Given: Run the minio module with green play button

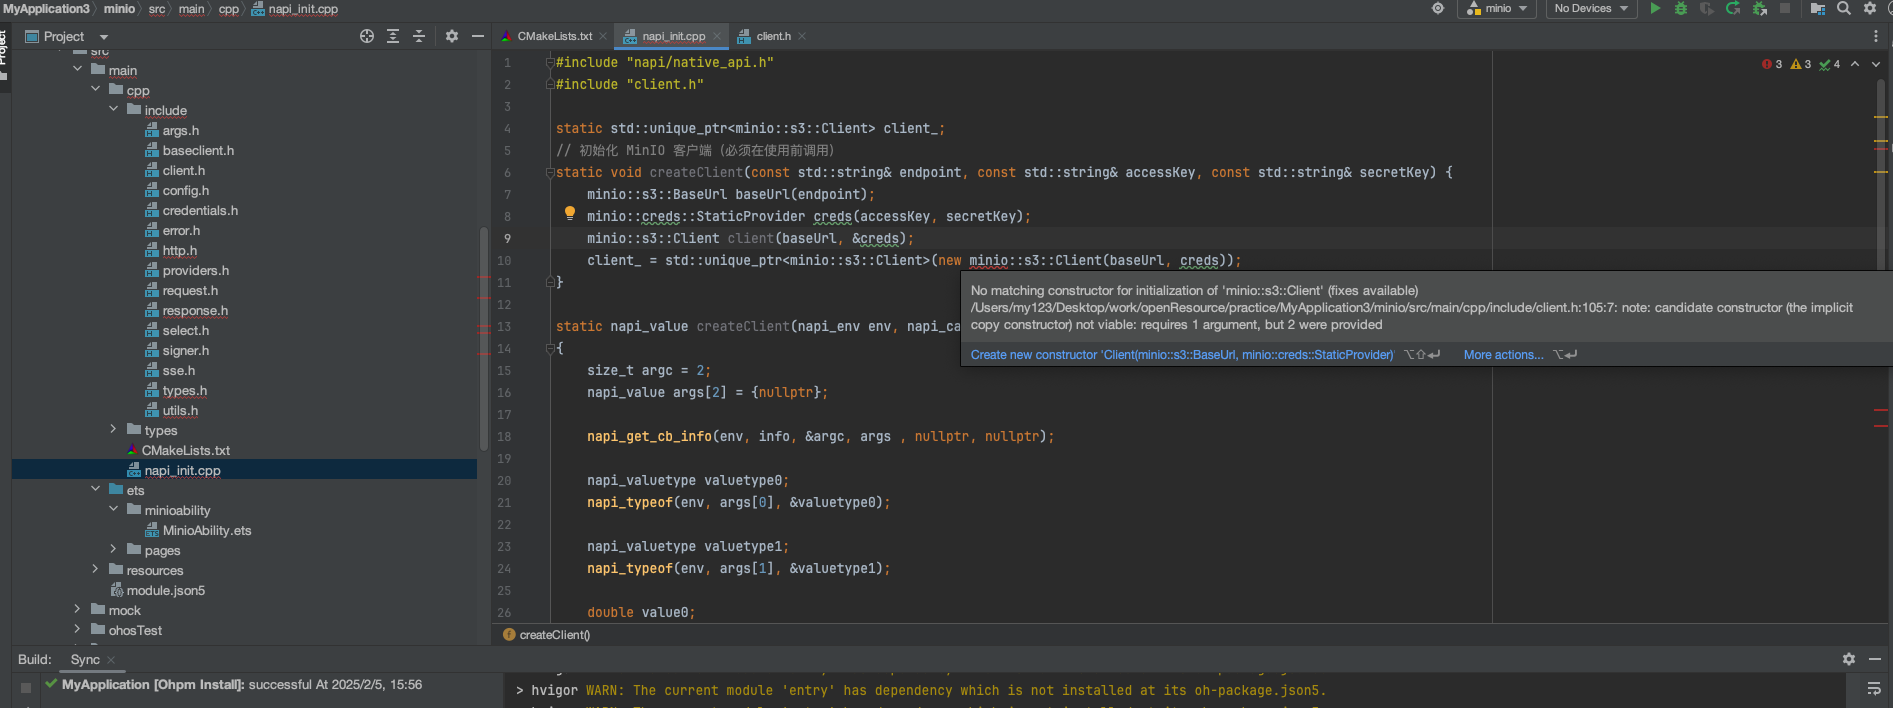Looking at the screenshot, I should click(x=1655, y=8).
